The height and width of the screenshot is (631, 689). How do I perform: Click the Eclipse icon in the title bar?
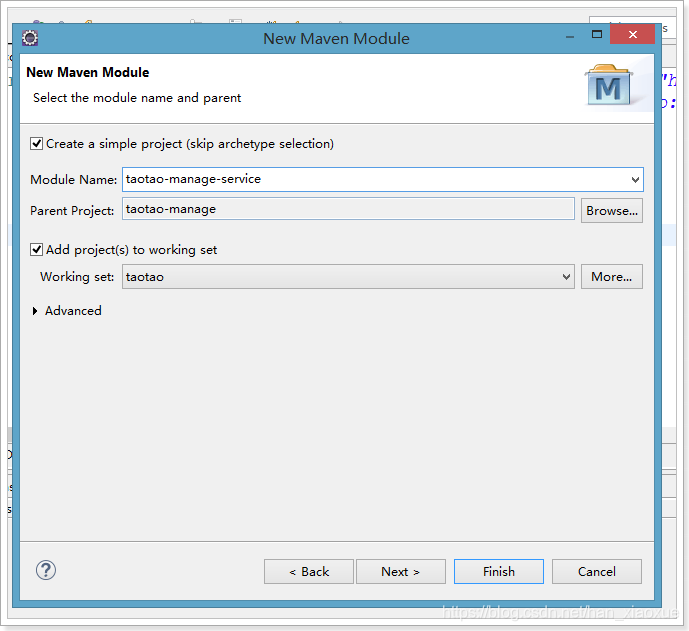[x=30, y=38]
